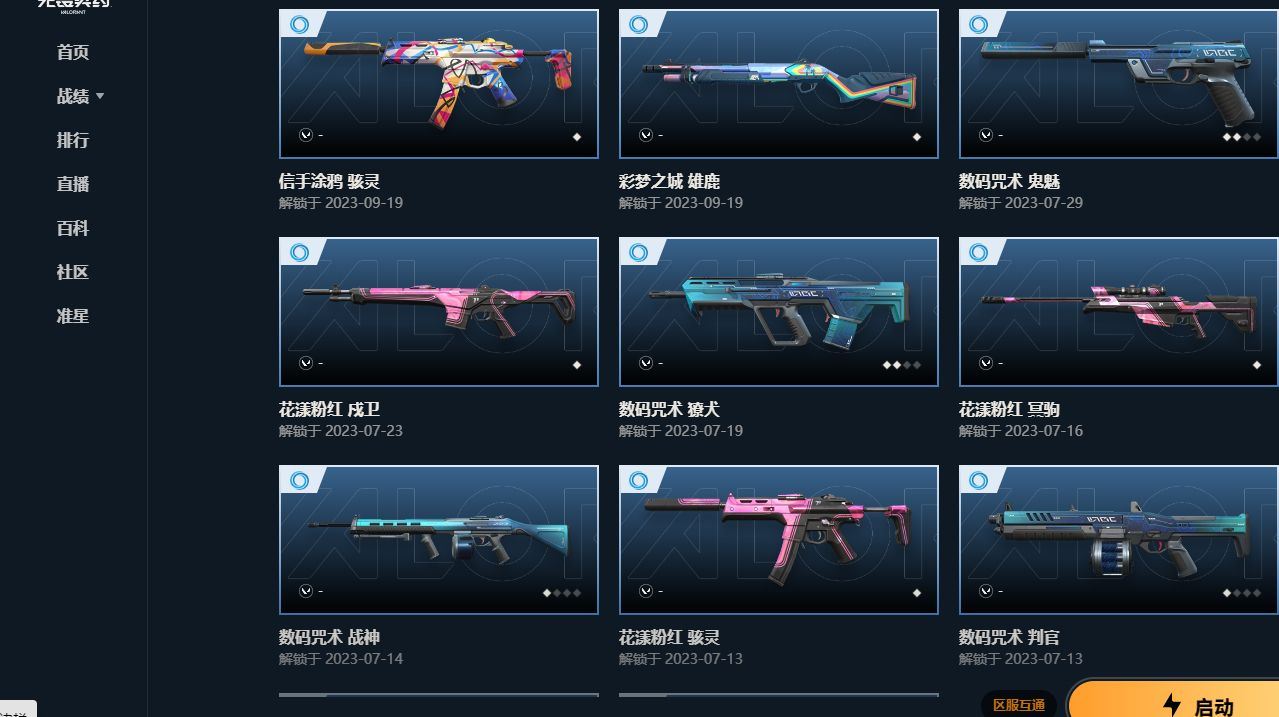The height and width of the screenshot is (717, 1279).
Task: Select upgrade level diamonds on 数码咒术 鬼魅 card
Action: coord(1241,137)
